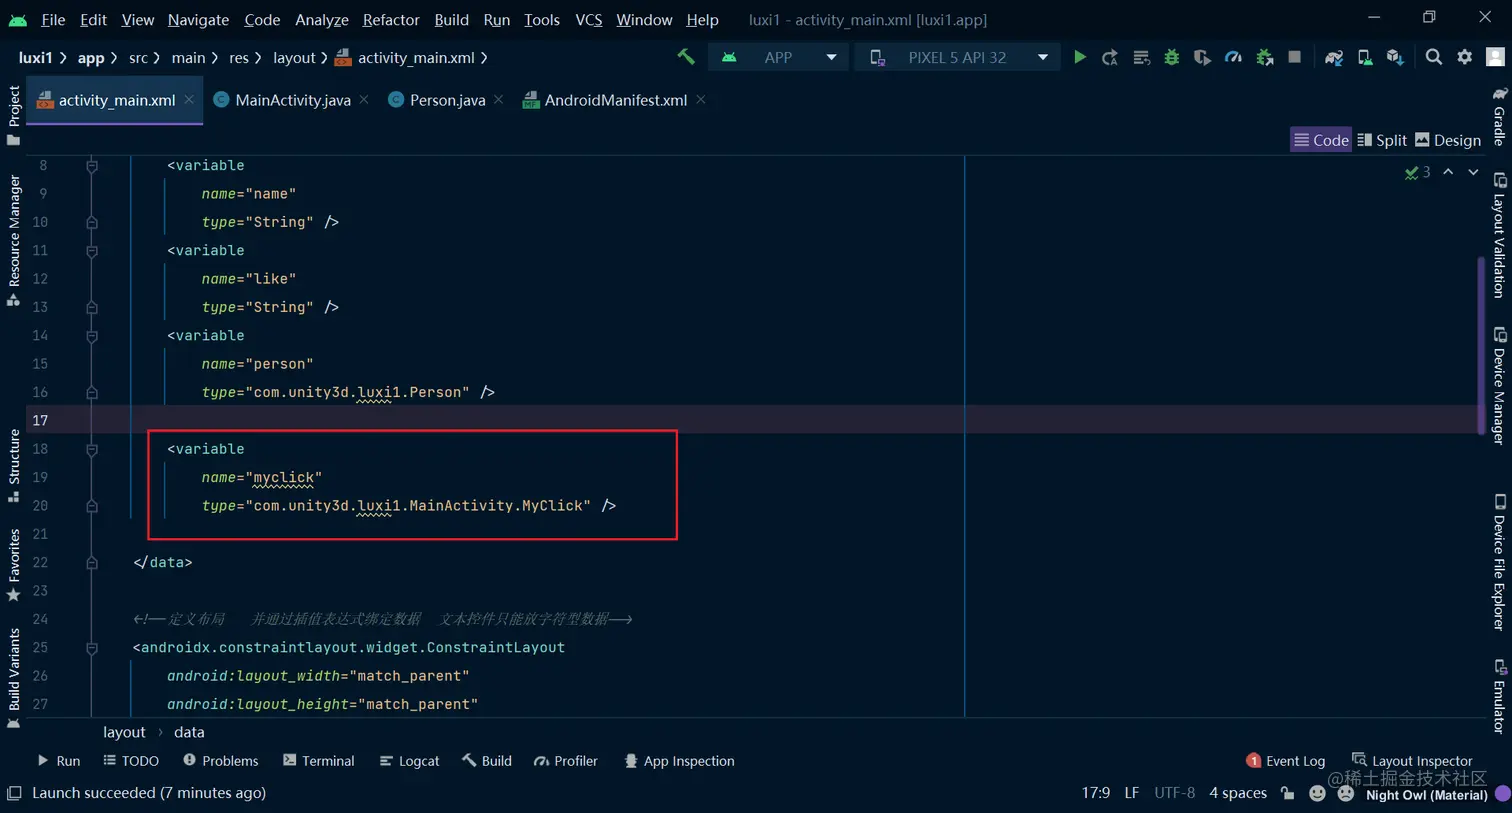This screenshot has width=1512, height=813.
Task: Run app with Coverage icon
Action: (1202, 57)
